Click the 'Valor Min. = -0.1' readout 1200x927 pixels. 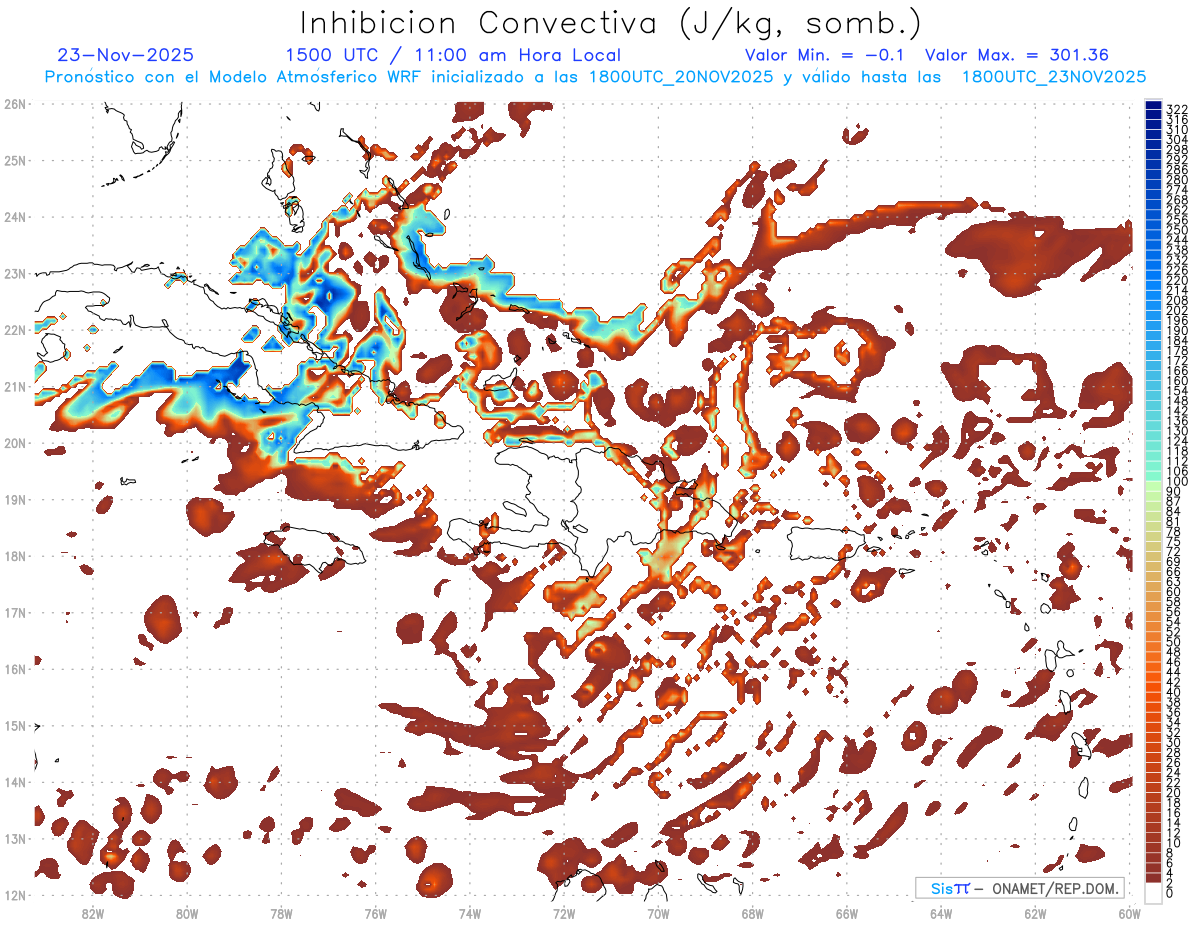point(825,55)
